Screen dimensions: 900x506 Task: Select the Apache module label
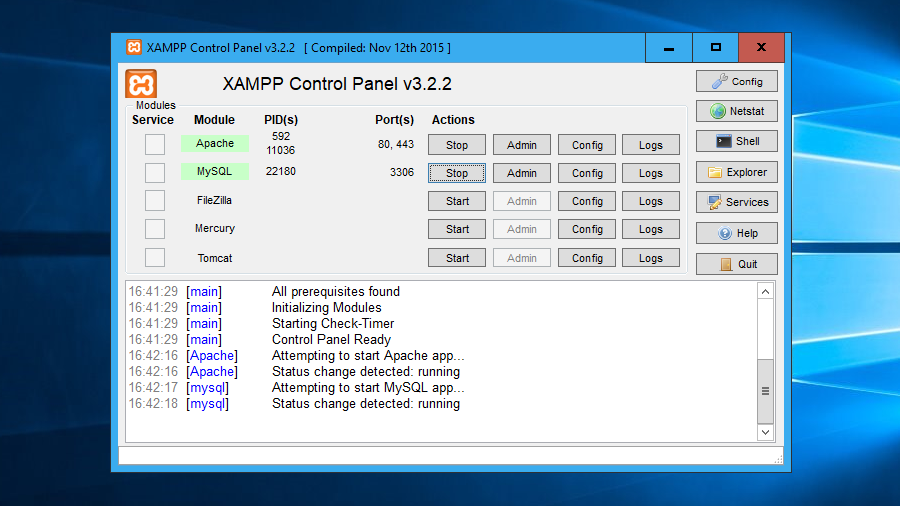215,143
